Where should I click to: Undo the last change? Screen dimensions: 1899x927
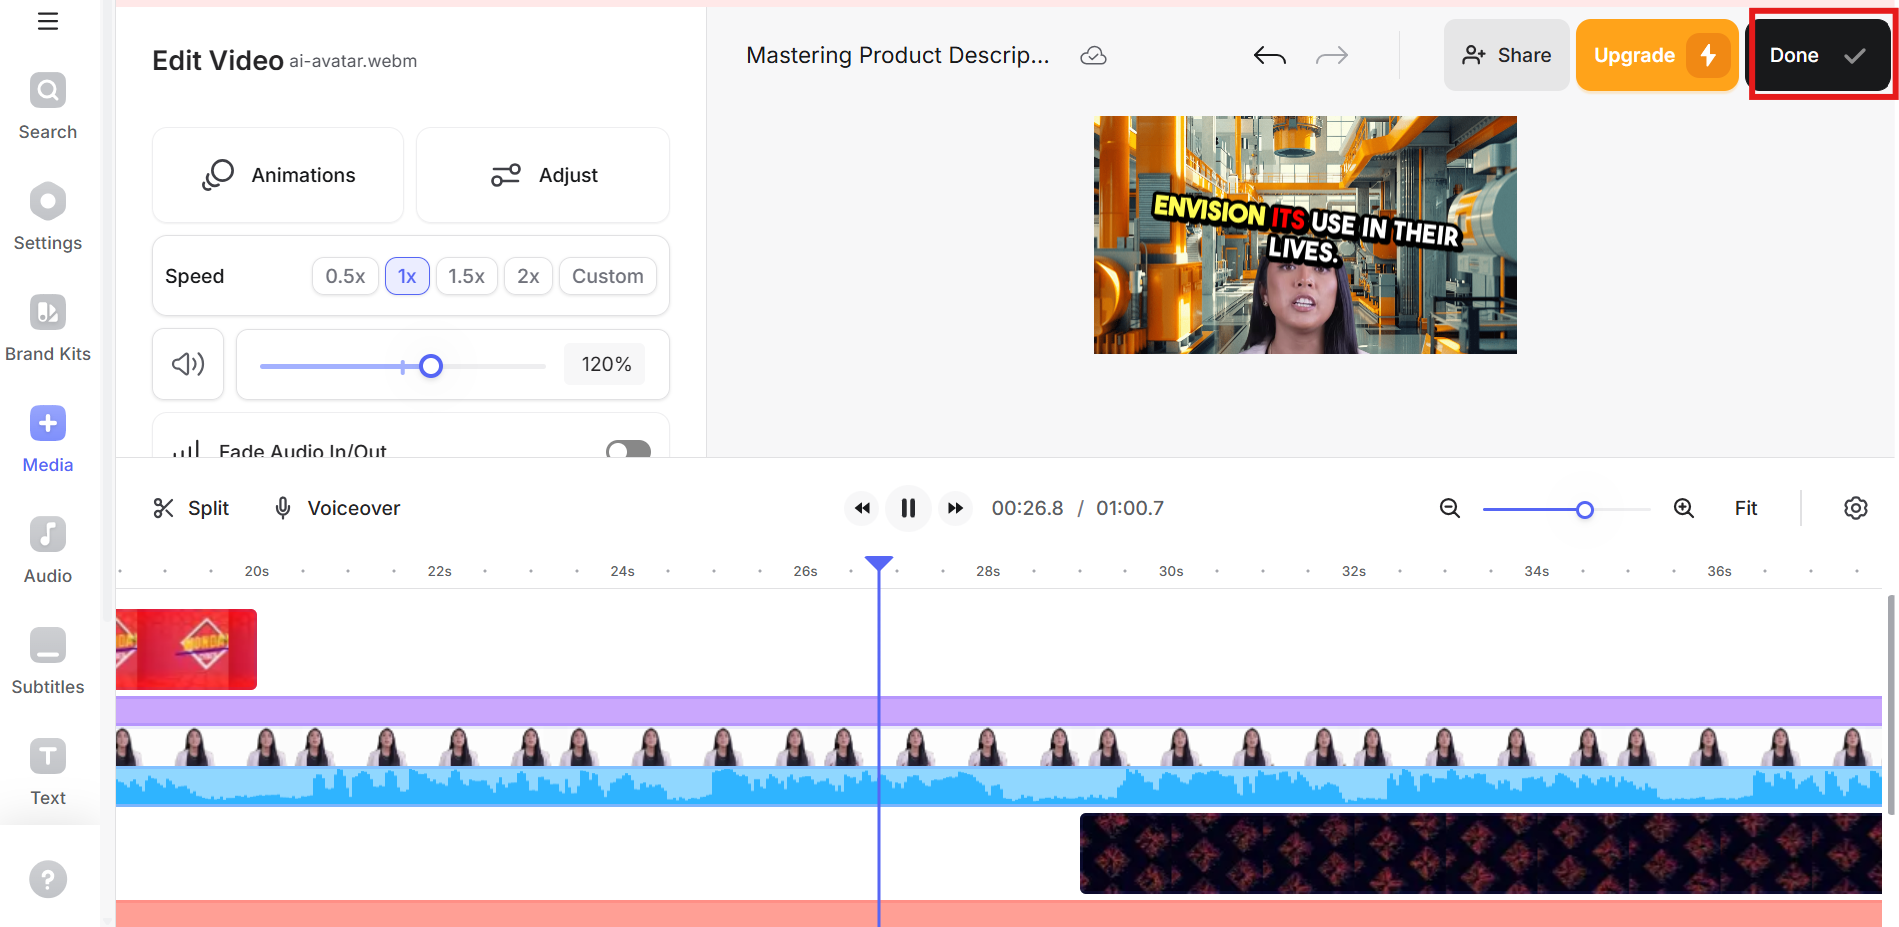[1269, 55]
